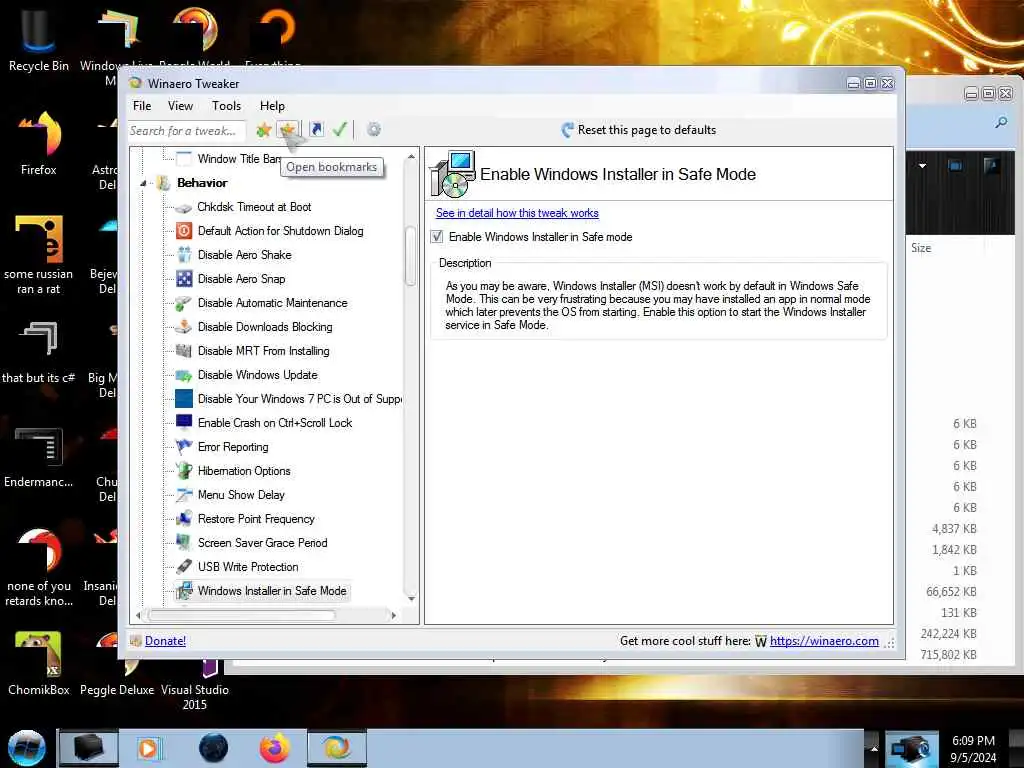1024x768 pixels.
Task: Click the green checkmark toolbar icon
Action: tap(340, 129)
